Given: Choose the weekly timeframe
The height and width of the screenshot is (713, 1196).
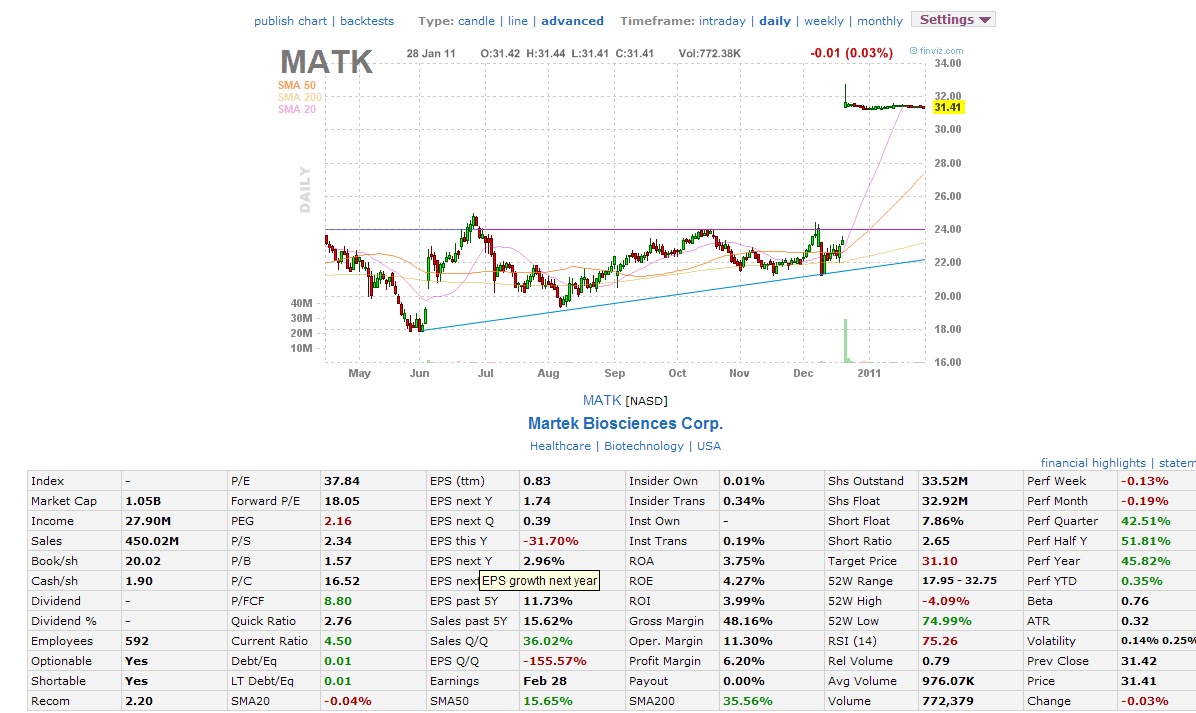Looking at the screenshot, I should (x=824, y=21).
